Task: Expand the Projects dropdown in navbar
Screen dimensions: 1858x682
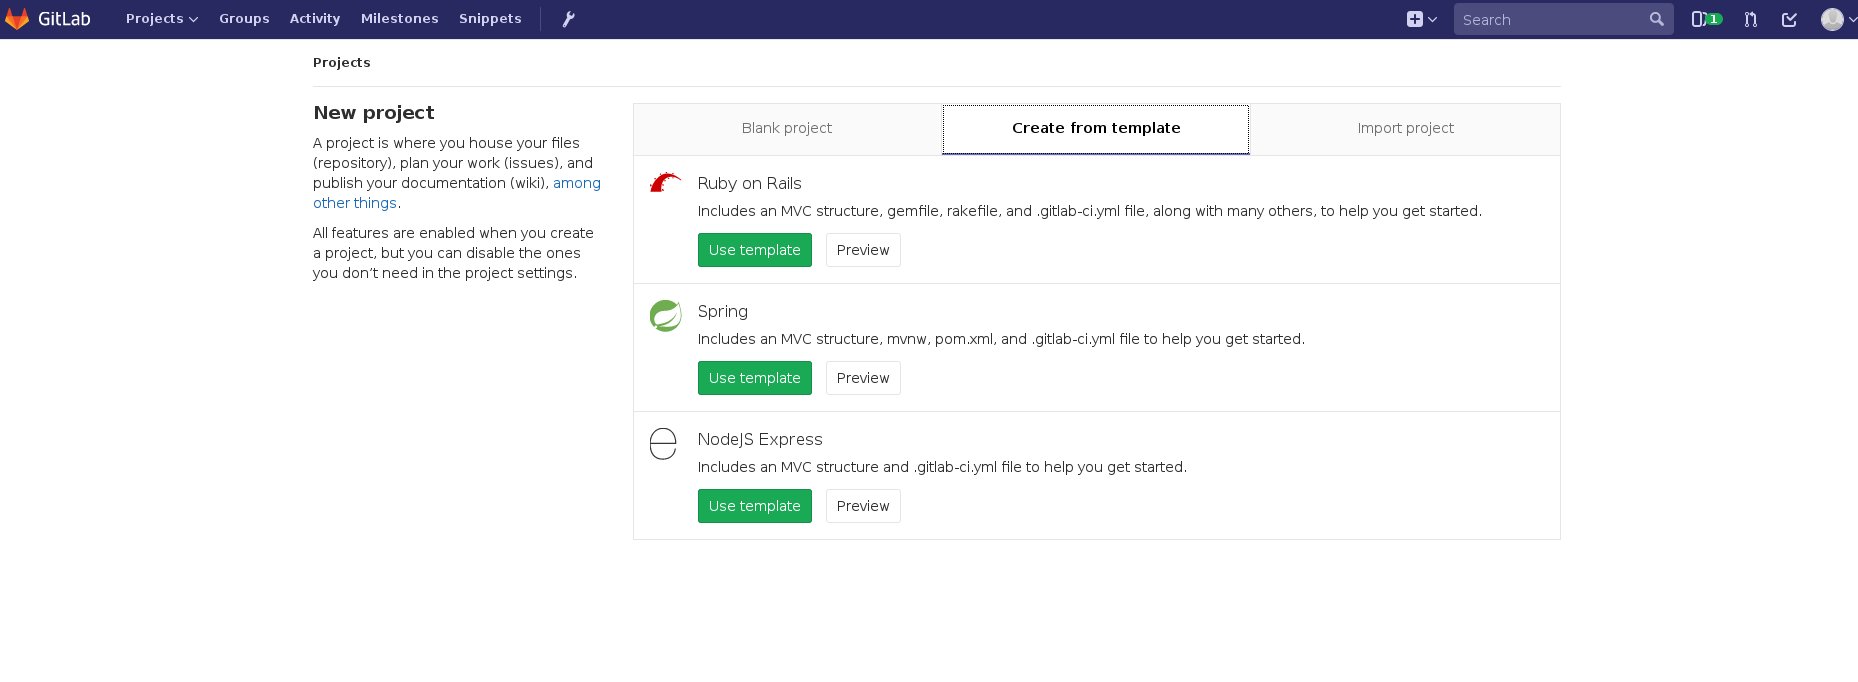Action: [x=162, y=19]
